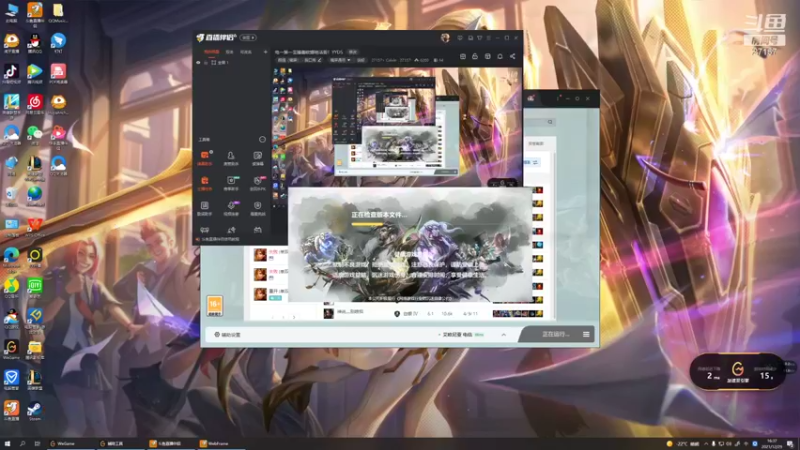
Task: Click the share icon in streaming toolbar
Action: point(513,56)
